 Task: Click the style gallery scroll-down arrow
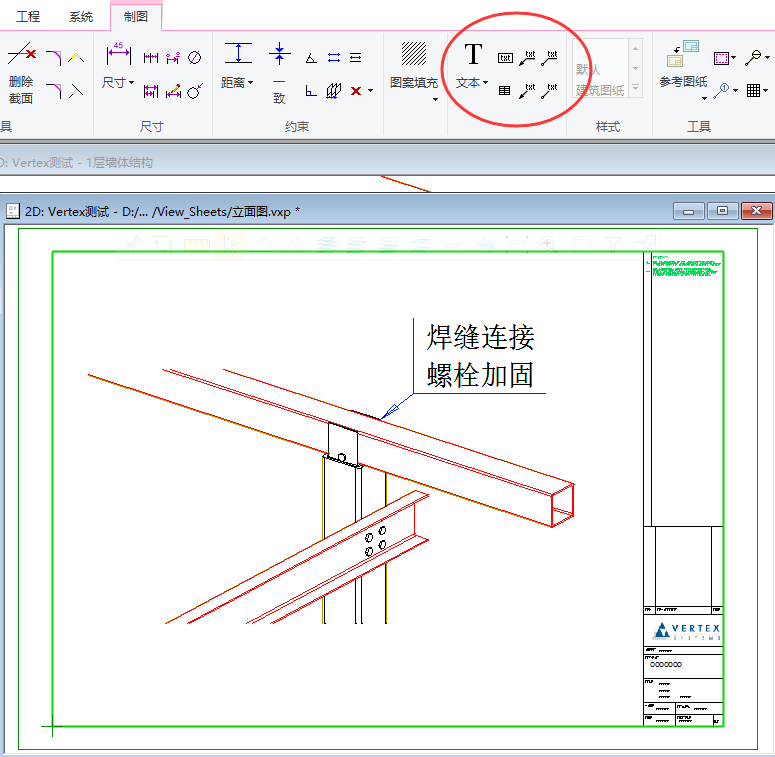pyautogui.click(x=636, y=68)
